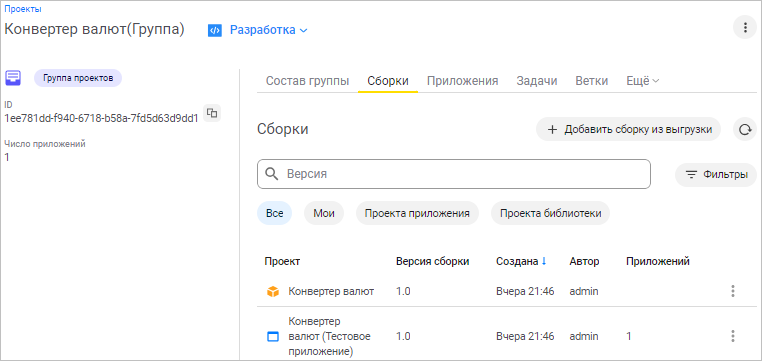Screen dimensions: 762x361
Task: Copy the group ID to clipboard
Action: click(212, 113)
